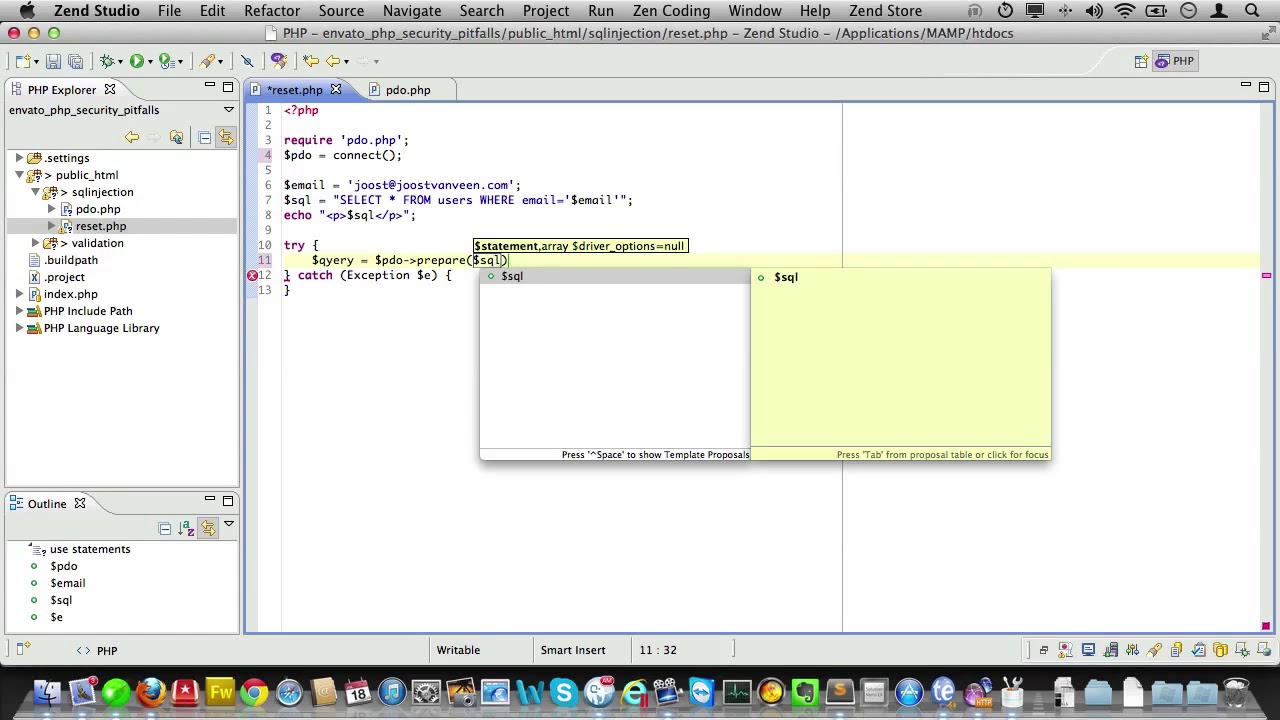Select reset.php in PHP Explorer
The width and height of the screenshot is (1280, 720).
click(x=101, y=226)
